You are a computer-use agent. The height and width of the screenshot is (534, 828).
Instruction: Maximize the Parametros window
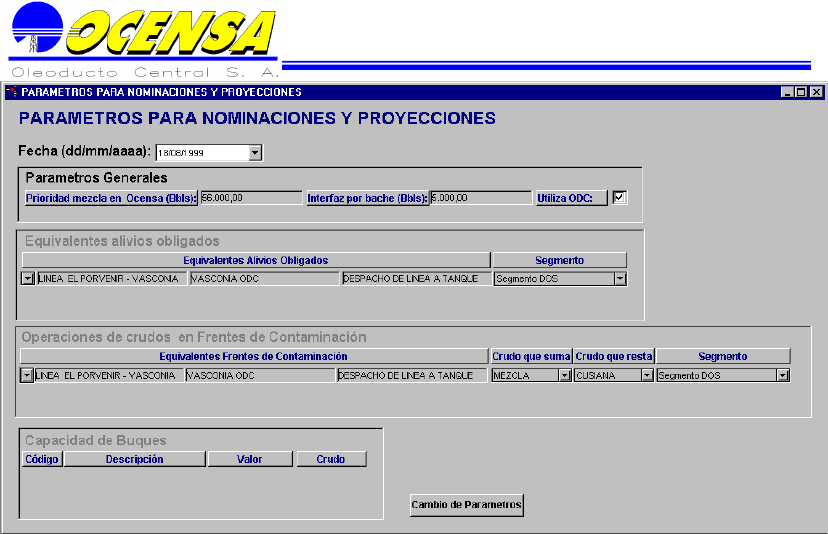(801, 92)
